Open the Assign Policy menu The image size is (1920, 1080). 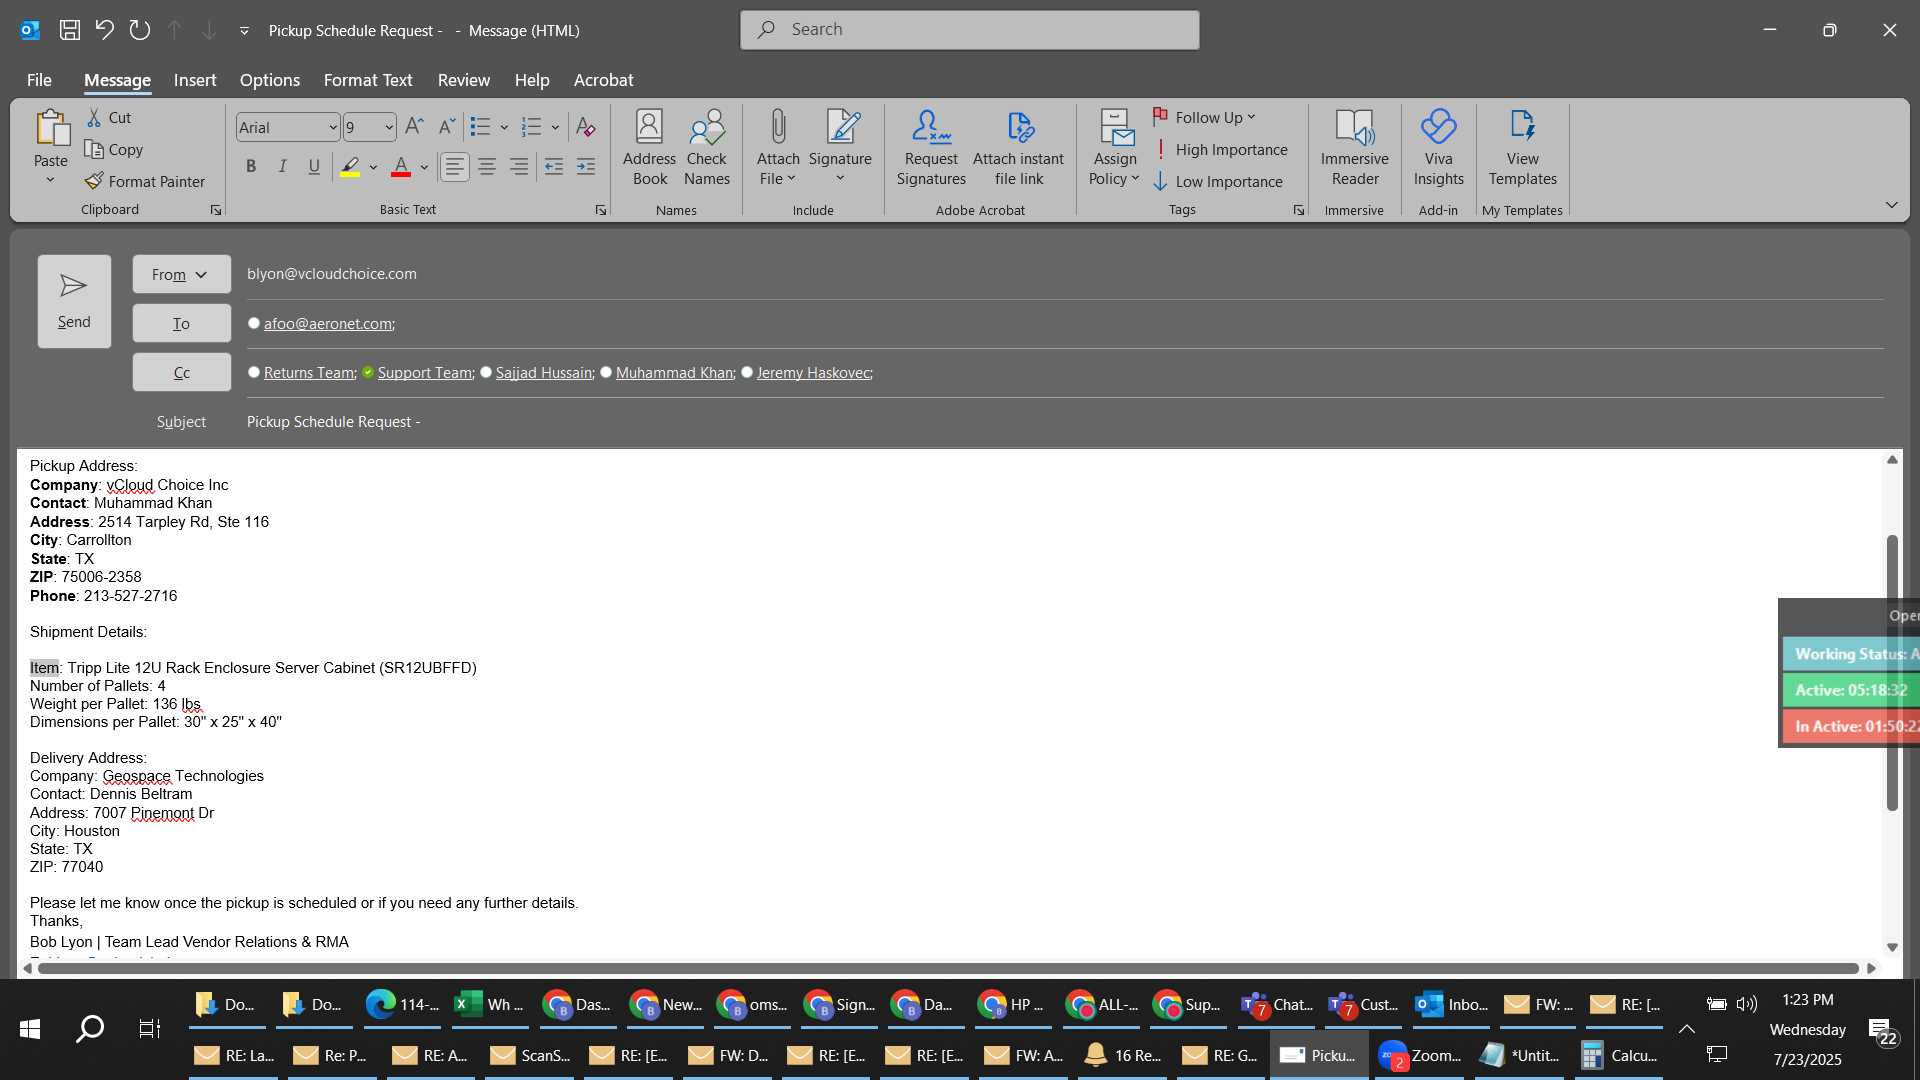1114,148
